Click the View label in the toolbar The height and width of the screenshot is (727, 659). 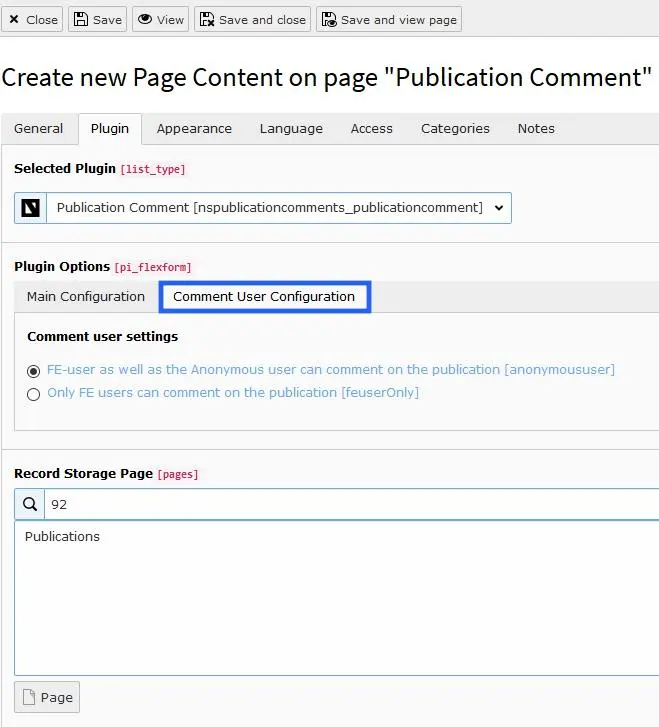coord(170,20)
